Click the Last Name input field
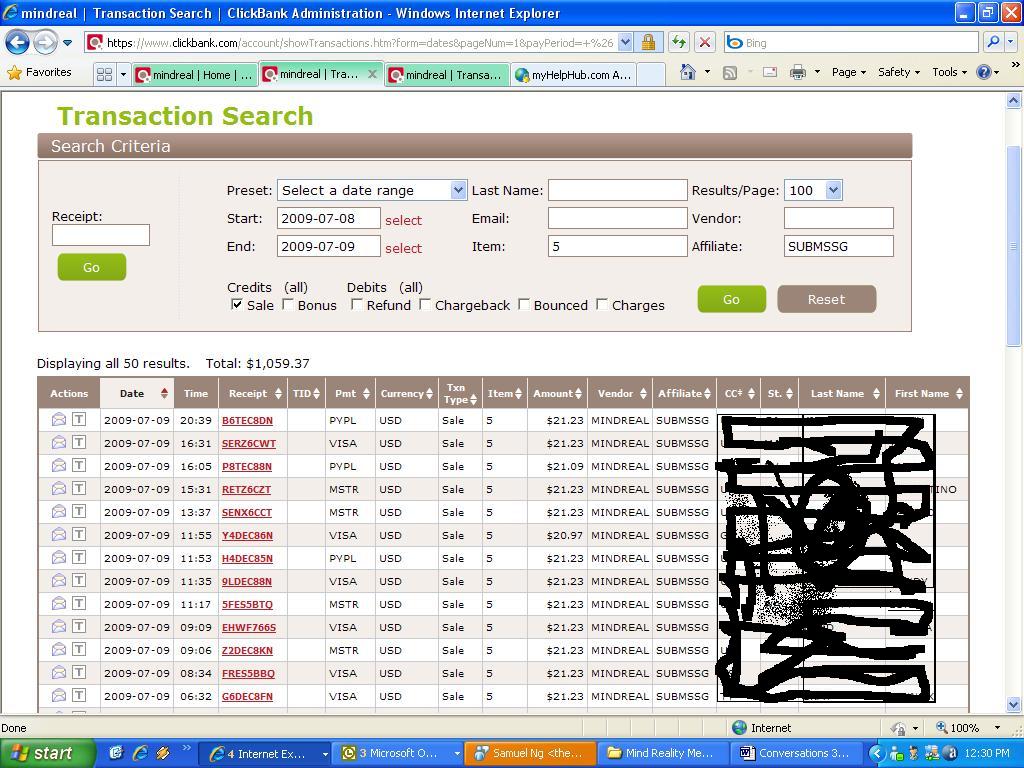 [617, 190]
